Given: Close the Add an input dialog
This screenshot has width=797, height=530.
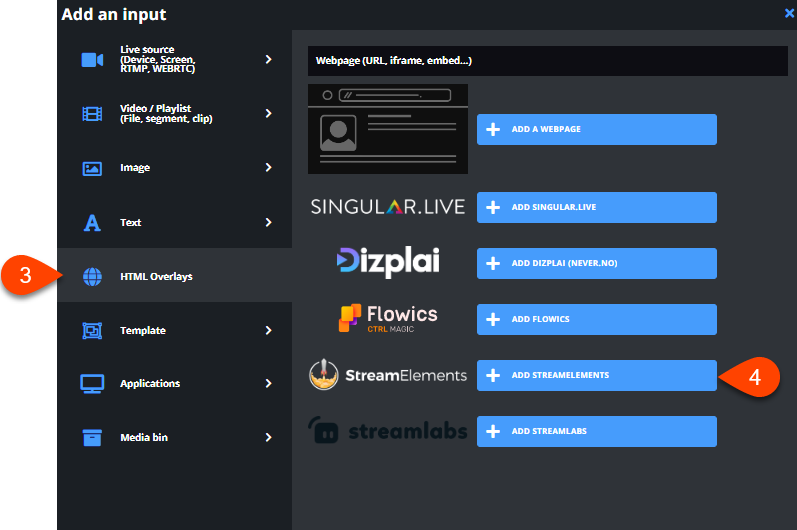Looking at the screenshot, I should [789, 13].
